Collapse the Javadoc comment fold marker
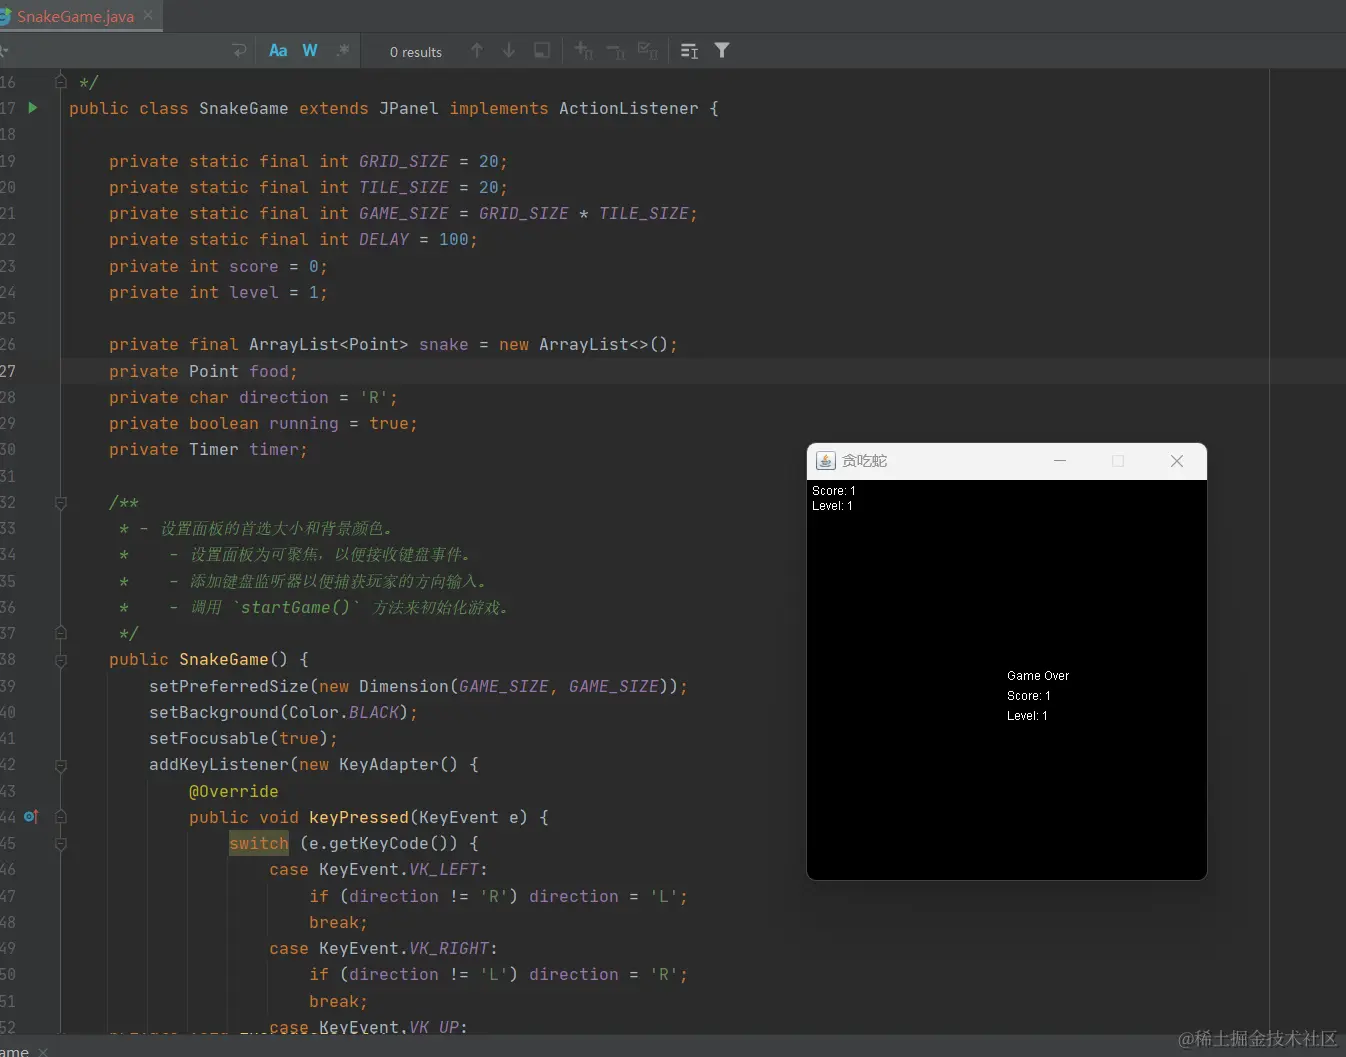The height and width of the screenshot is (1057, 1346). [61, 503]
